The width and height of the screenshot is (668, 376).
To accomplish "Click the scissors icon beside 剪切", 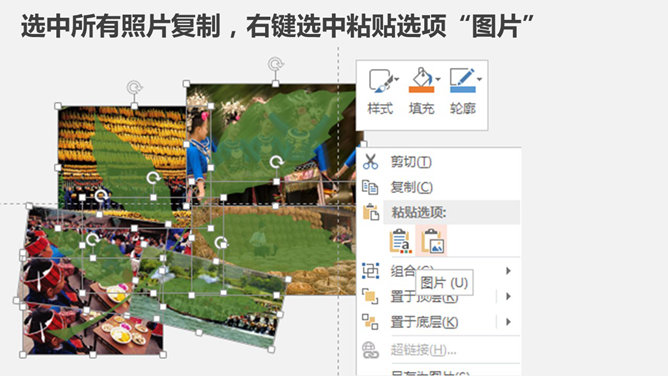I will point(370,162).
